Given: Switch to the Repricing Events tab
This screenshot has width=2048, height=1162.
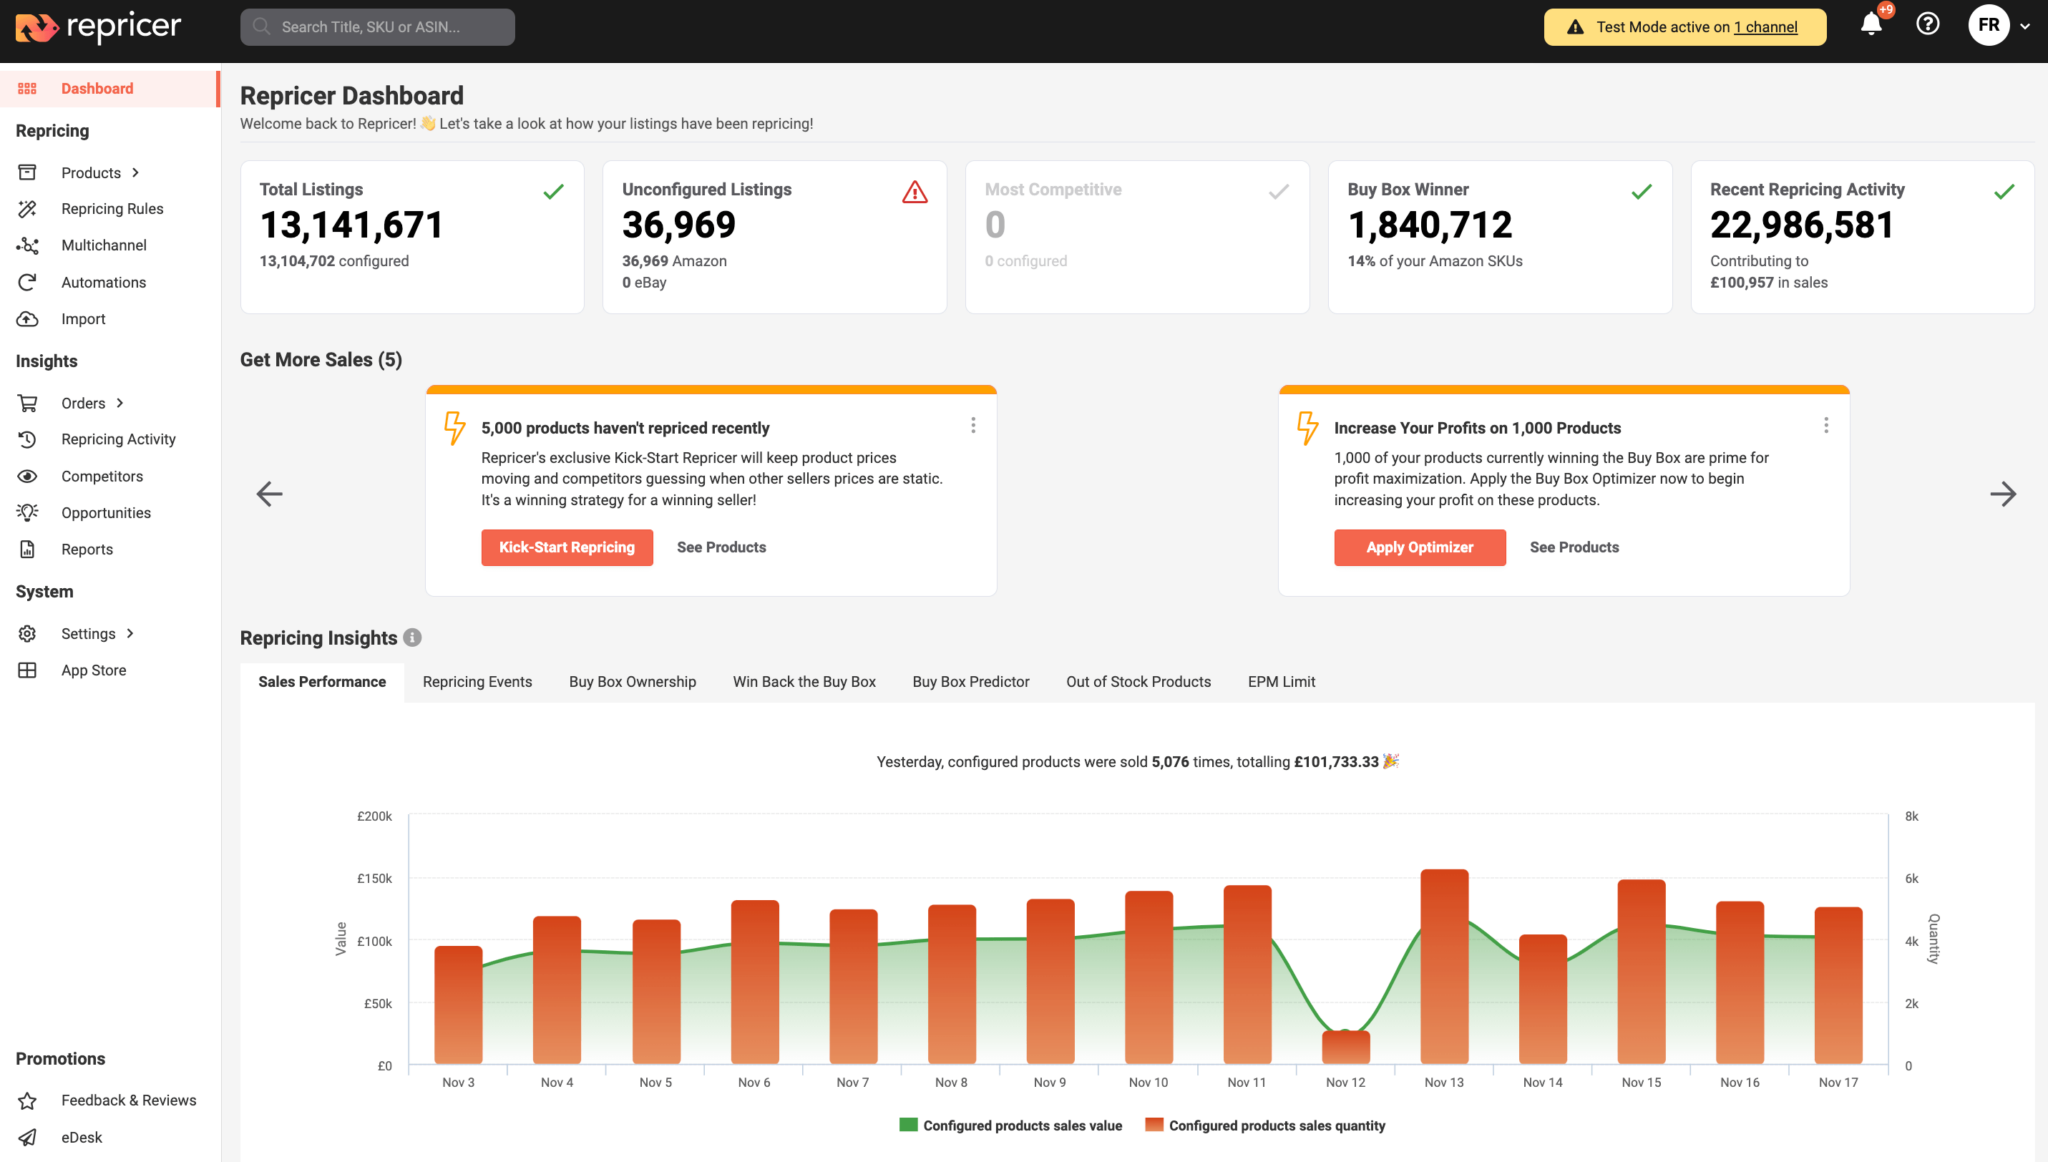Looking at the screenshot, I should [477, 681].
